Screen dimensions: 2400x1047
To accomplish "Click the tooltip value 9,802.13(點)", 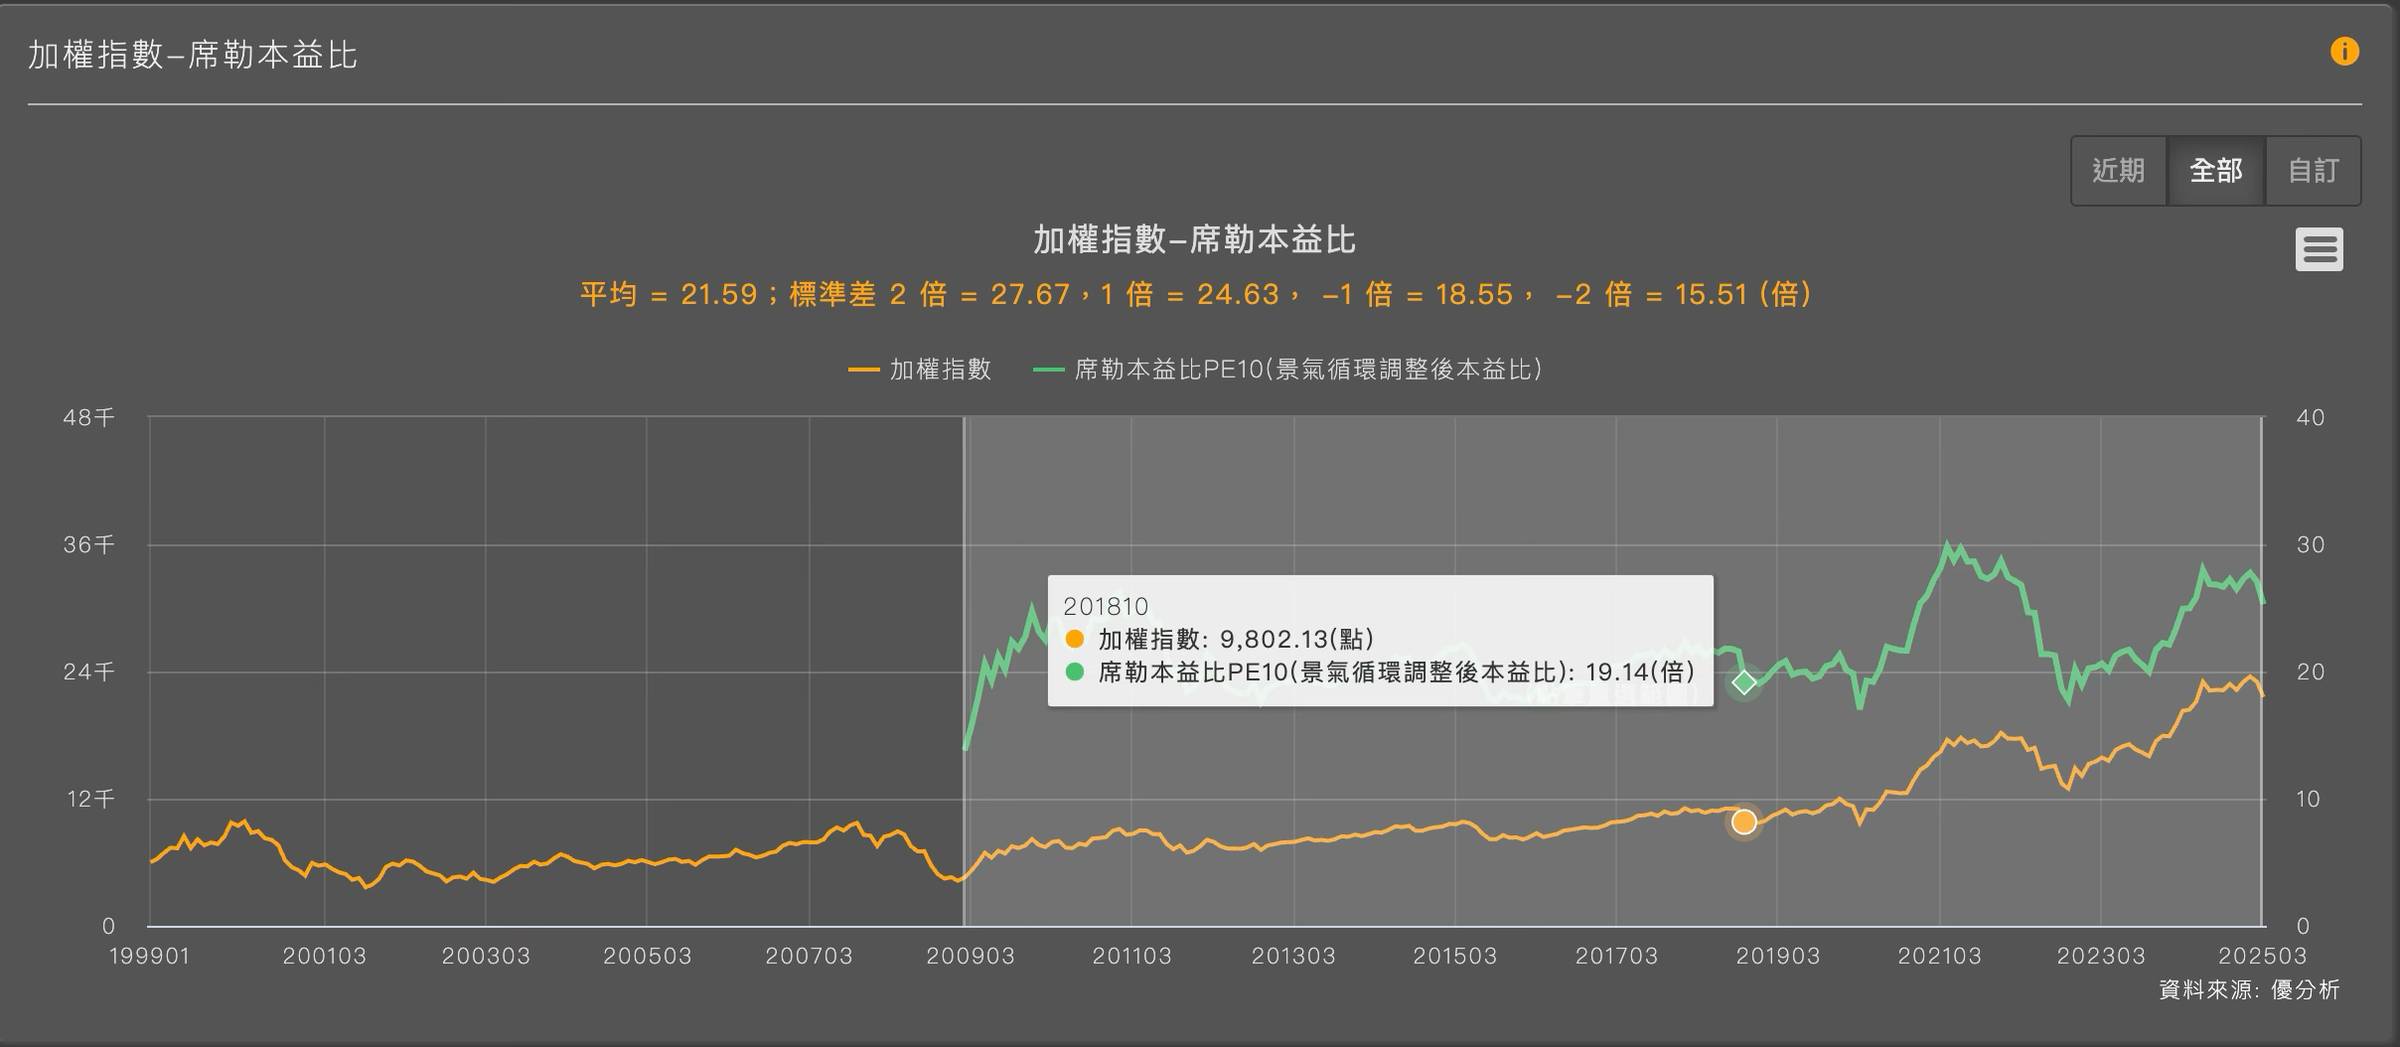I will 1297,639.
